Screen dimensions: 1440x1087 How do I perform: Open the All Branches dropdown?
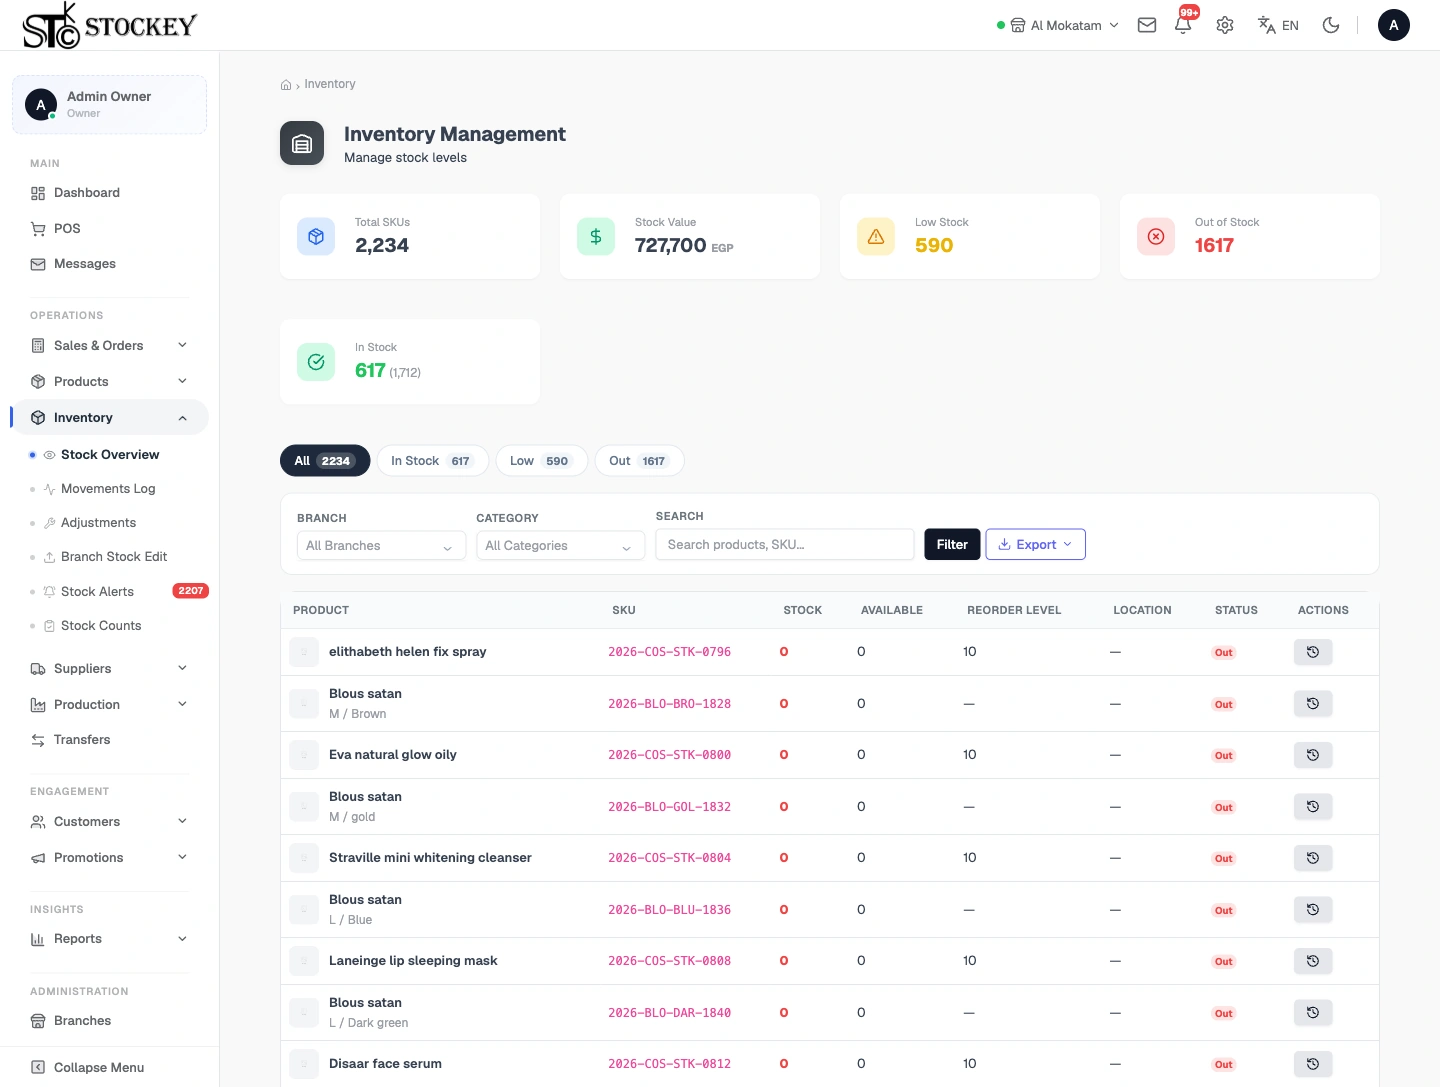point(381,546)
